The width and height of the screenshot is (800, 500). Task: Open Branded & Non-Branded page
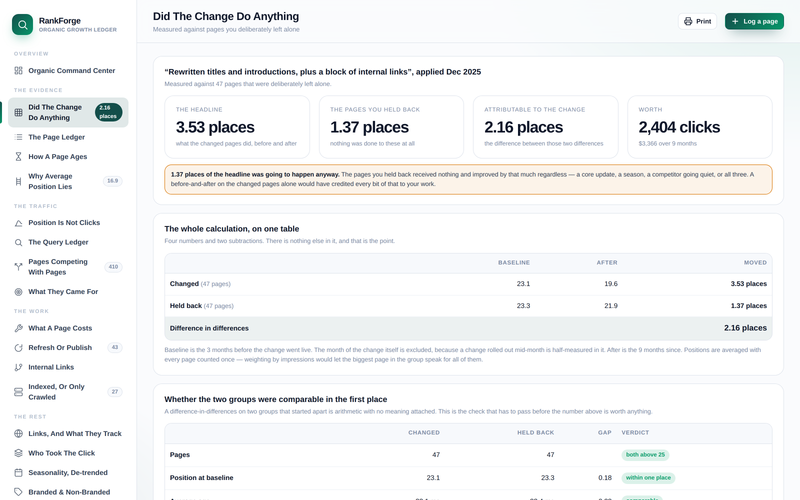(x=68, y=492)
